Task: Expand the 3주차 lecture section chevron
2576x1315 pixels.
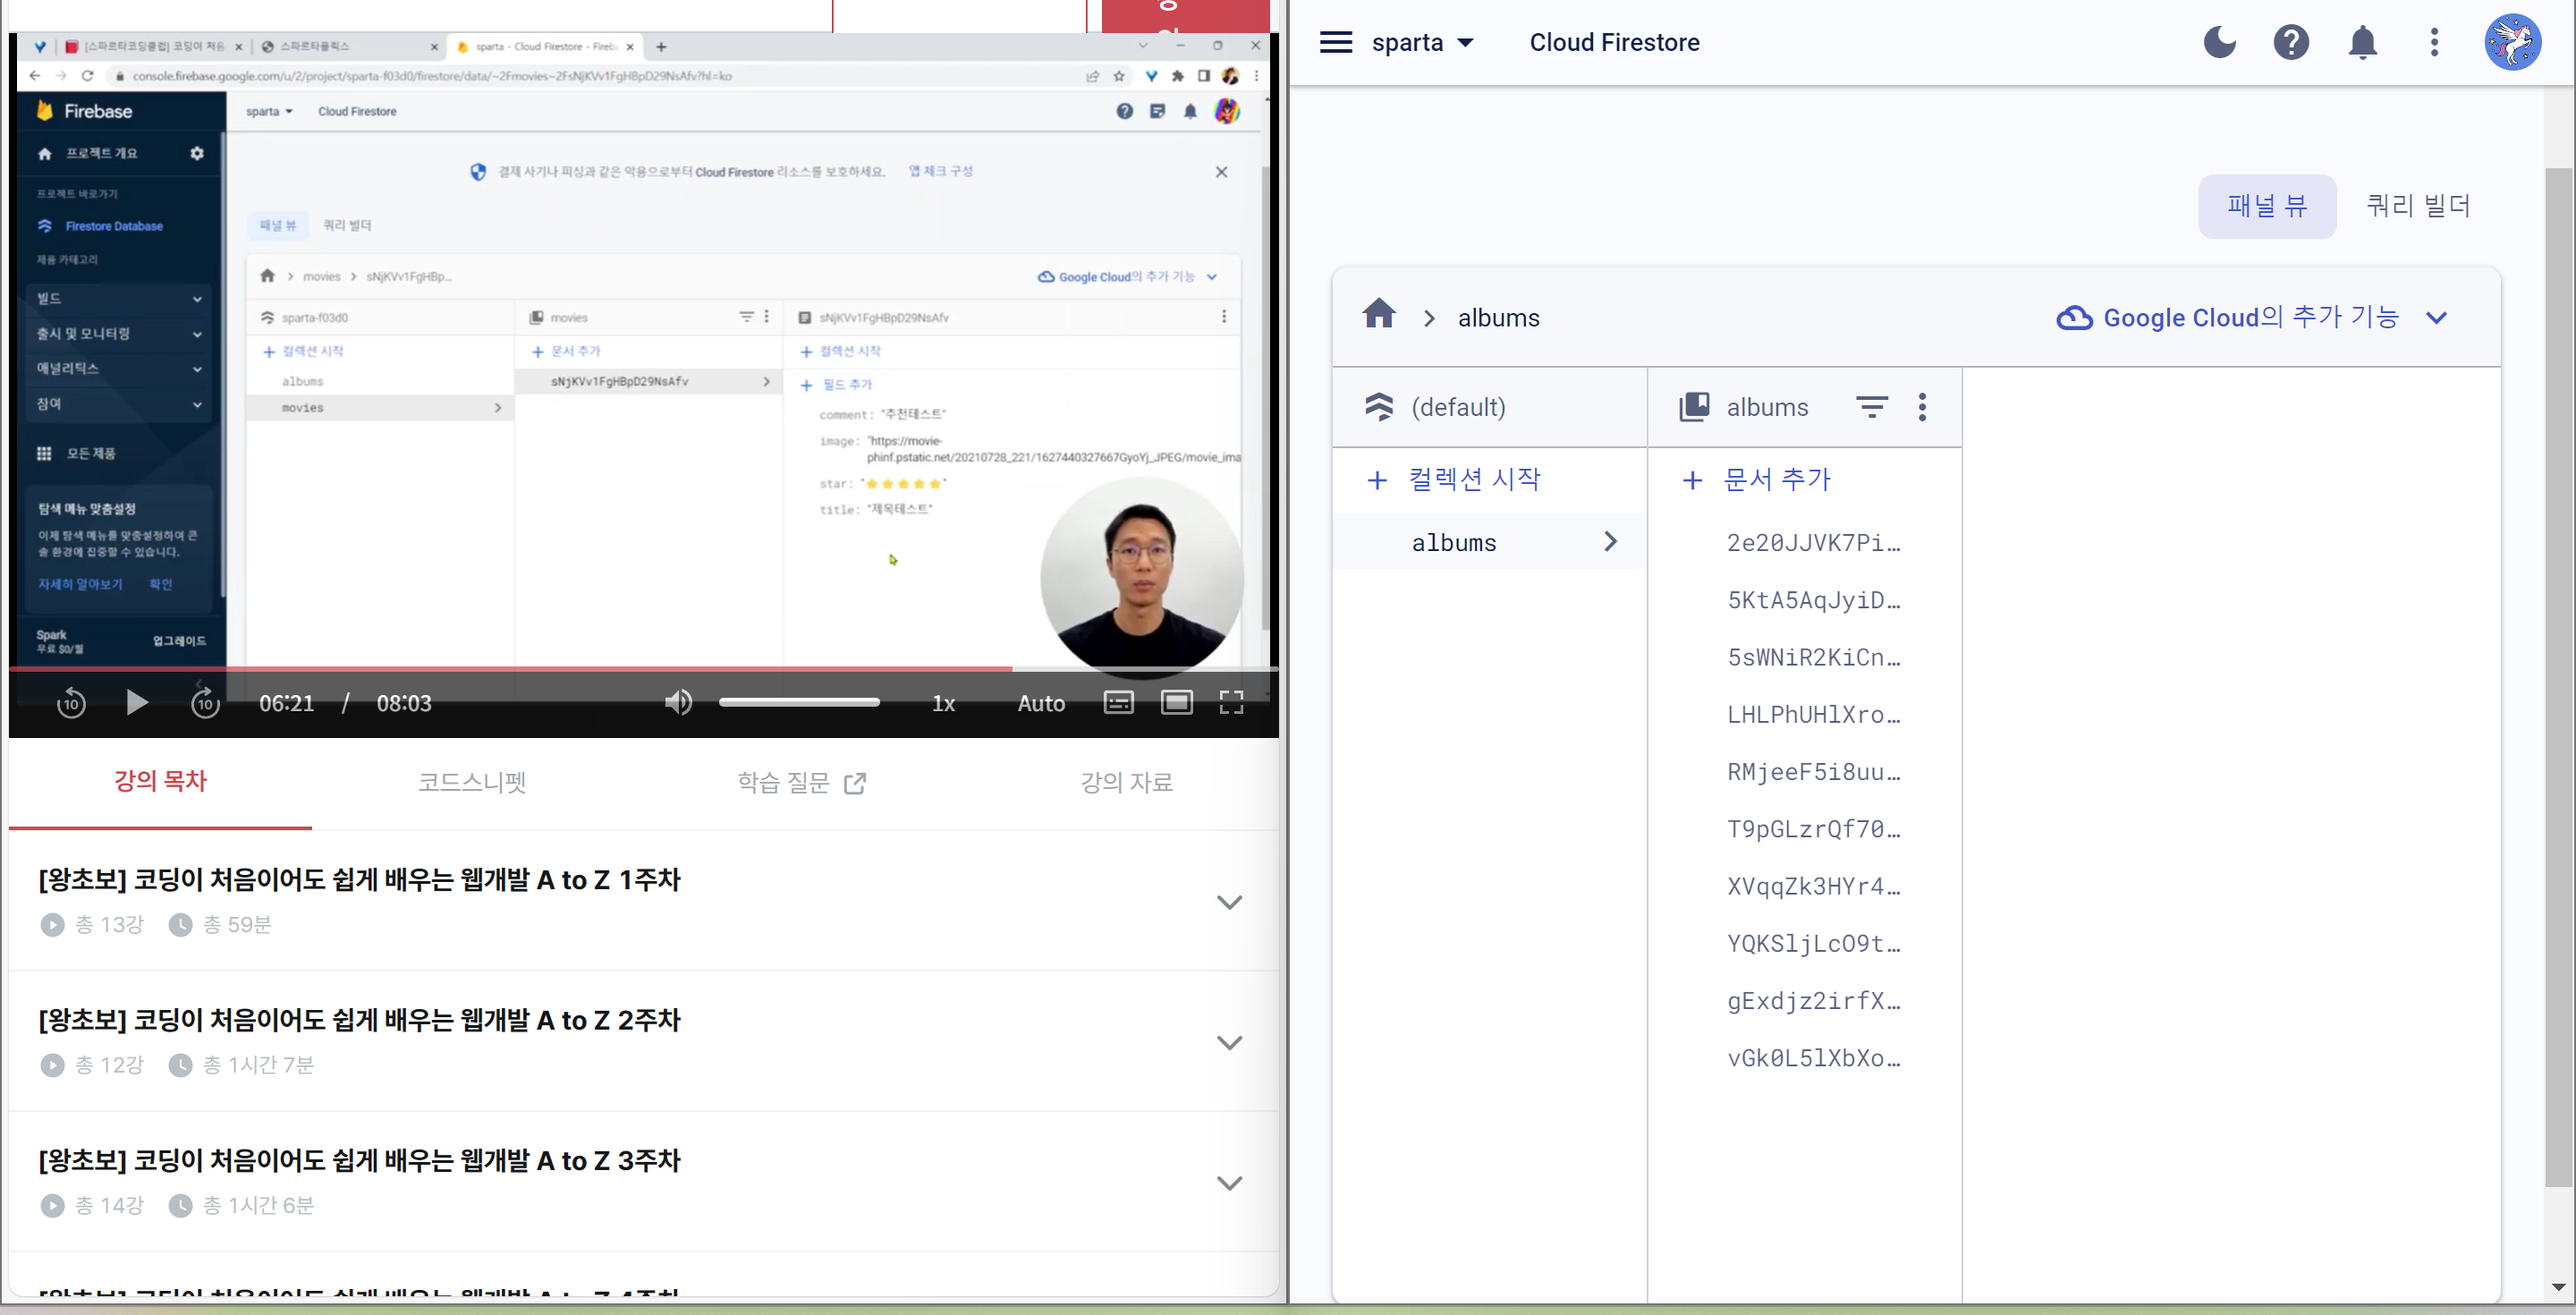Action: click(1229, 1182)
